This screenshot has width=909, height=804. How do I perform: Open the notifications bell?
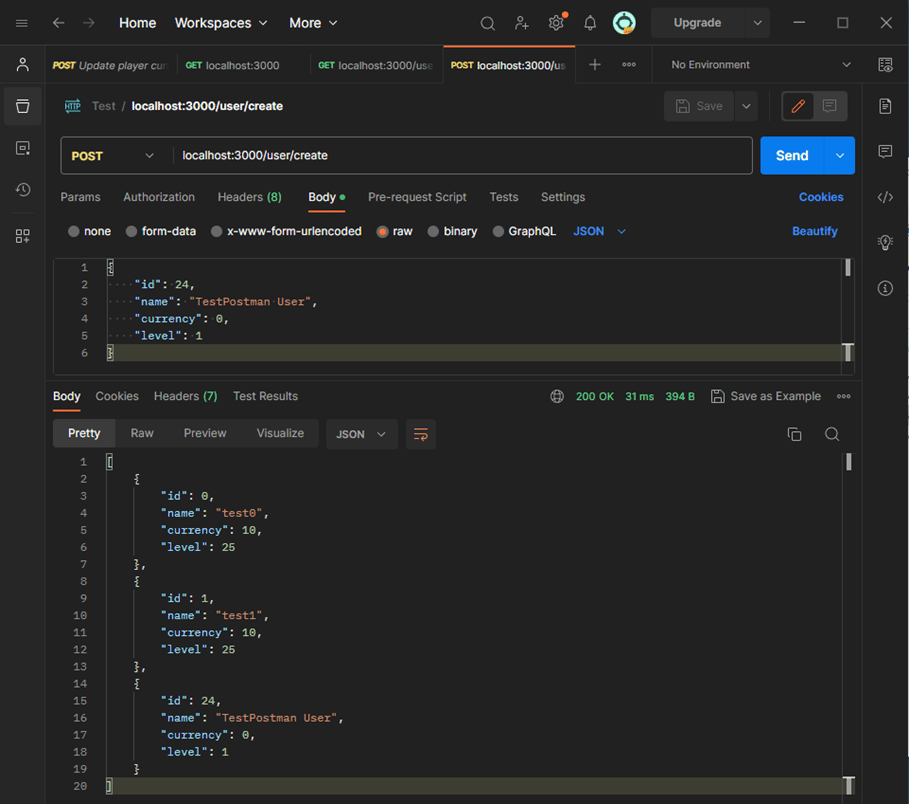[x=590, y=23]
